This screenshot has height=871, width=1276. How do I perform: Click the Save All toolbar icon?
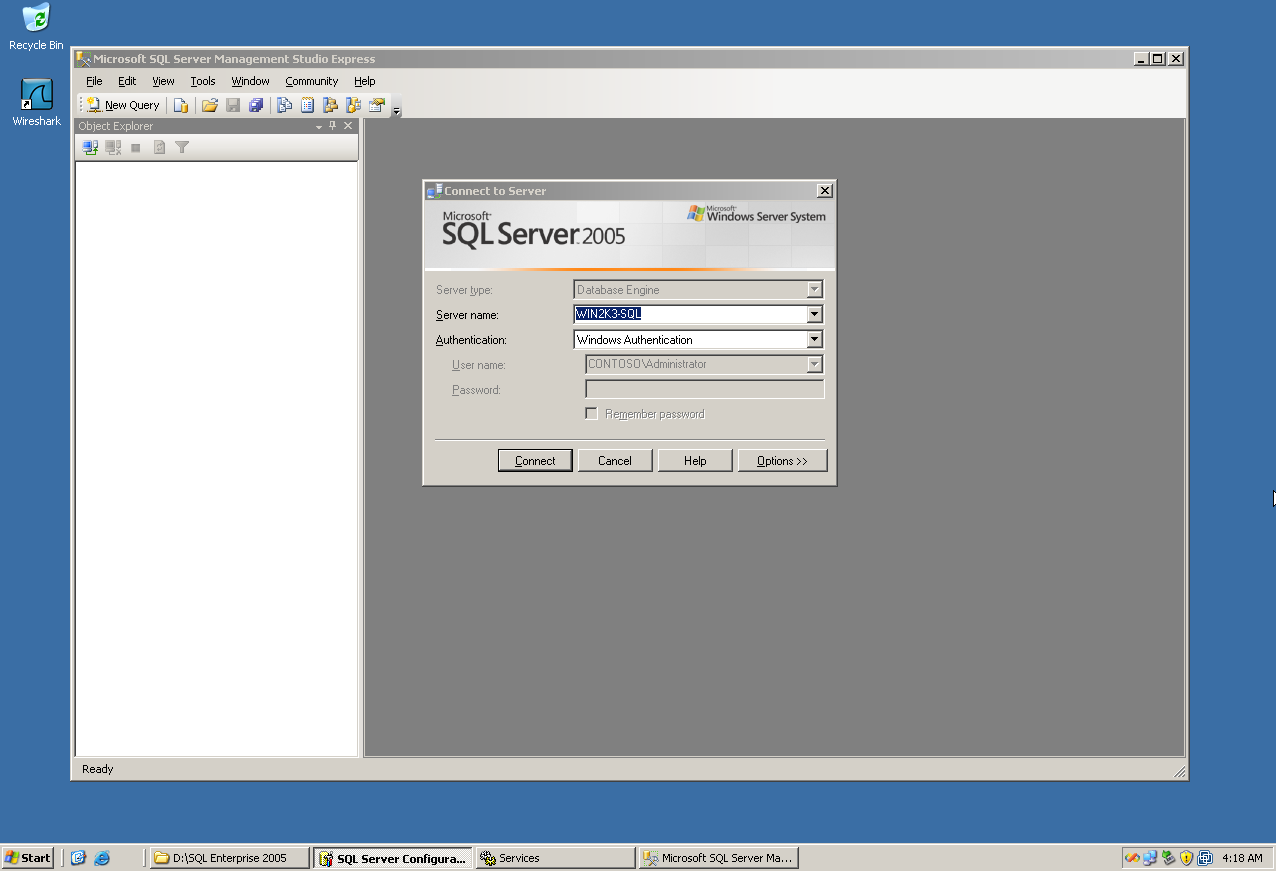(x=257, y=105)
